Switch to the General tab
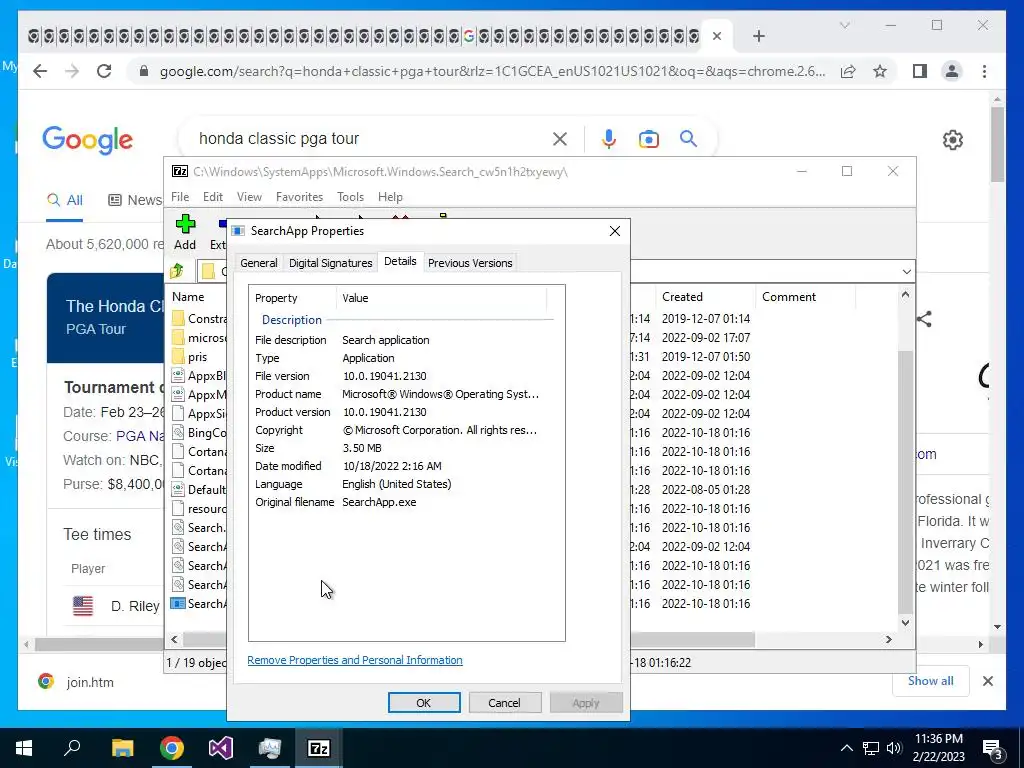This screenshot has width=1024, height=768. (259, 263)
